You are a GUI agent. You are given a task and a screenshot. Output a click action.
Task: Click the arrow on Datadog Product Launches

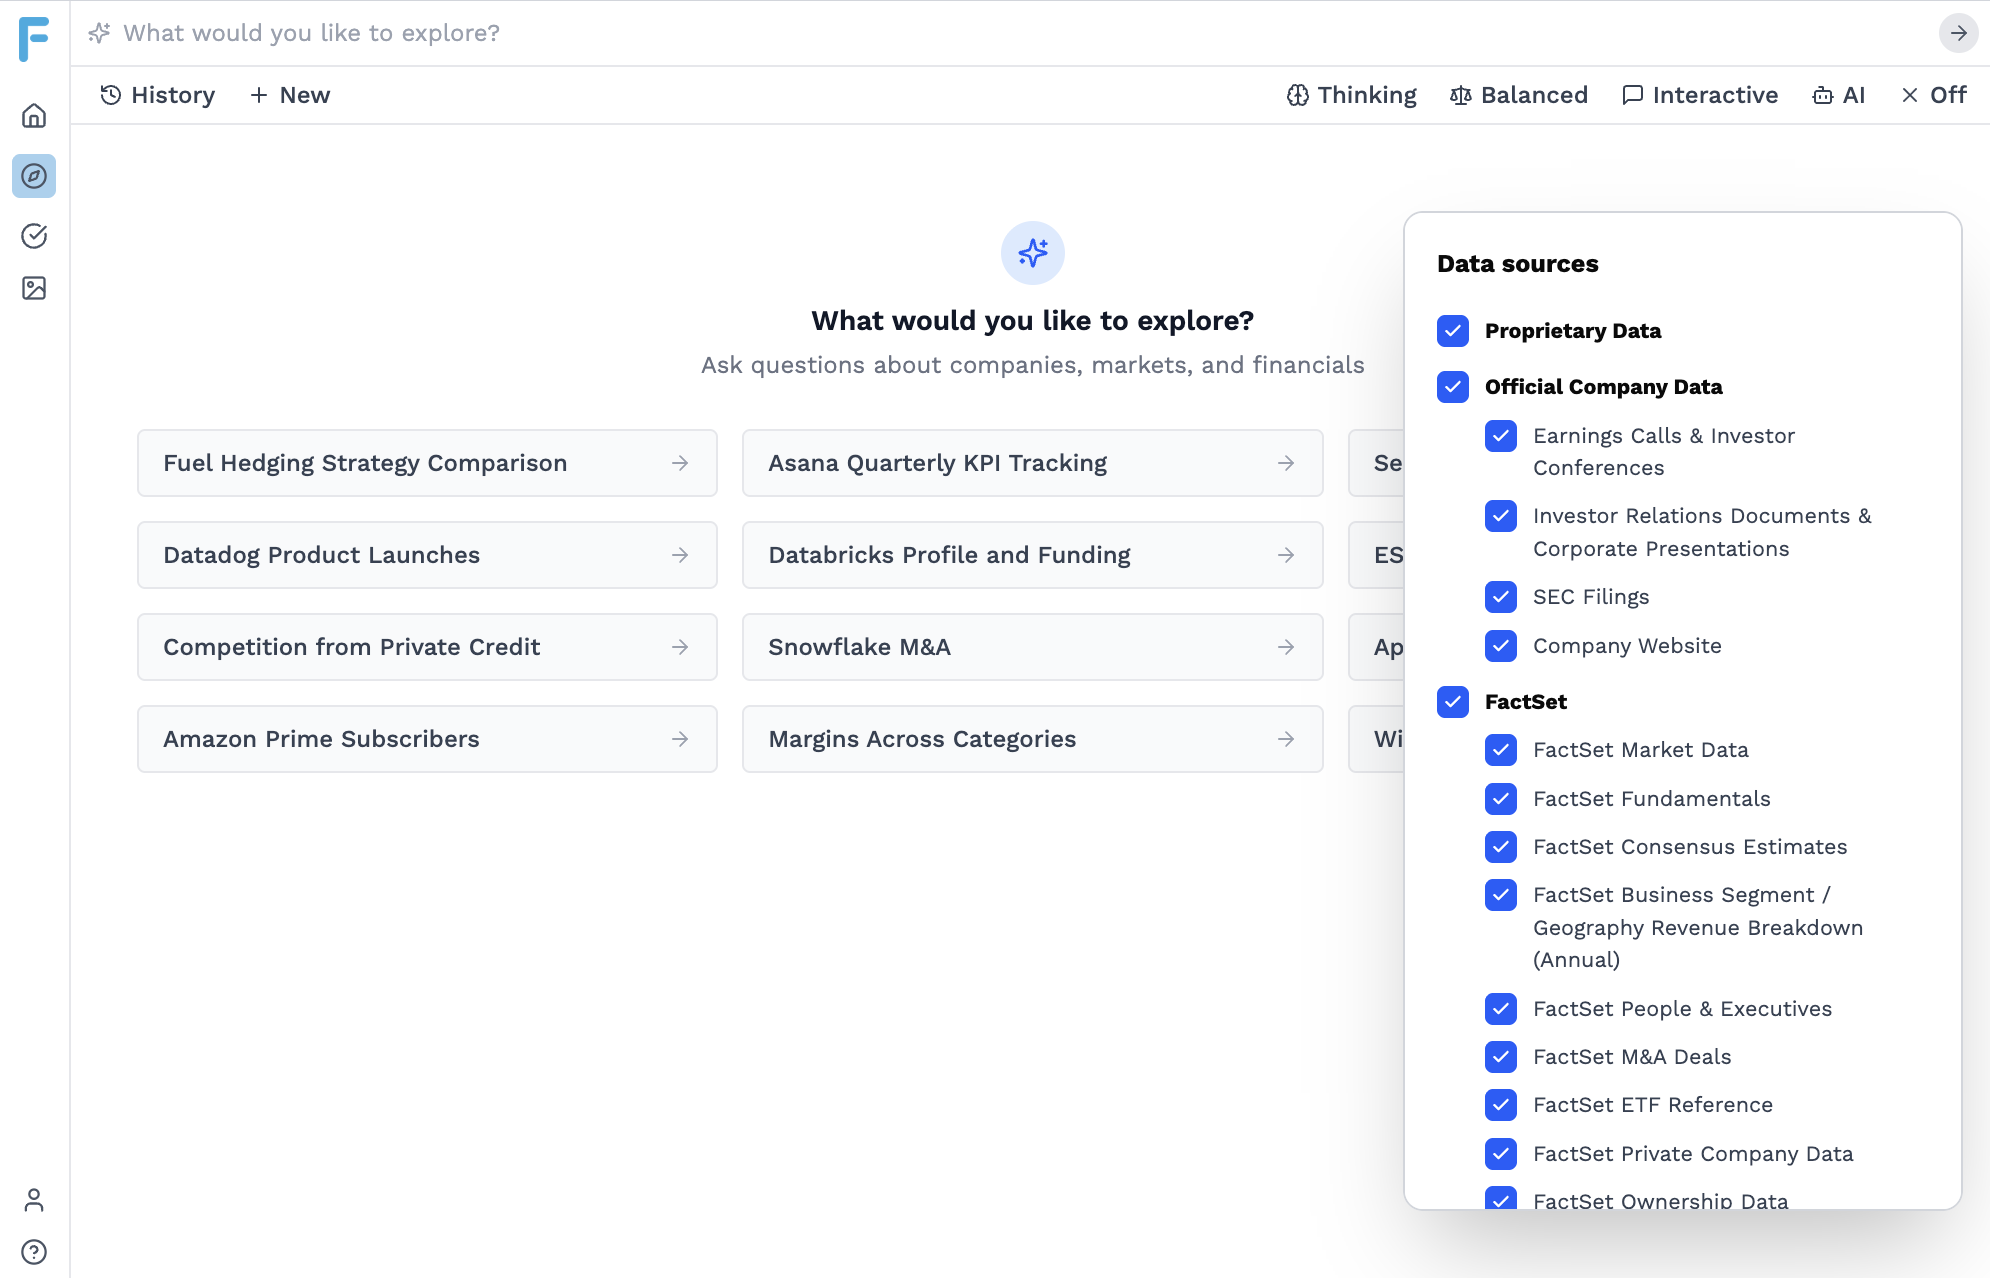[680, 555]
